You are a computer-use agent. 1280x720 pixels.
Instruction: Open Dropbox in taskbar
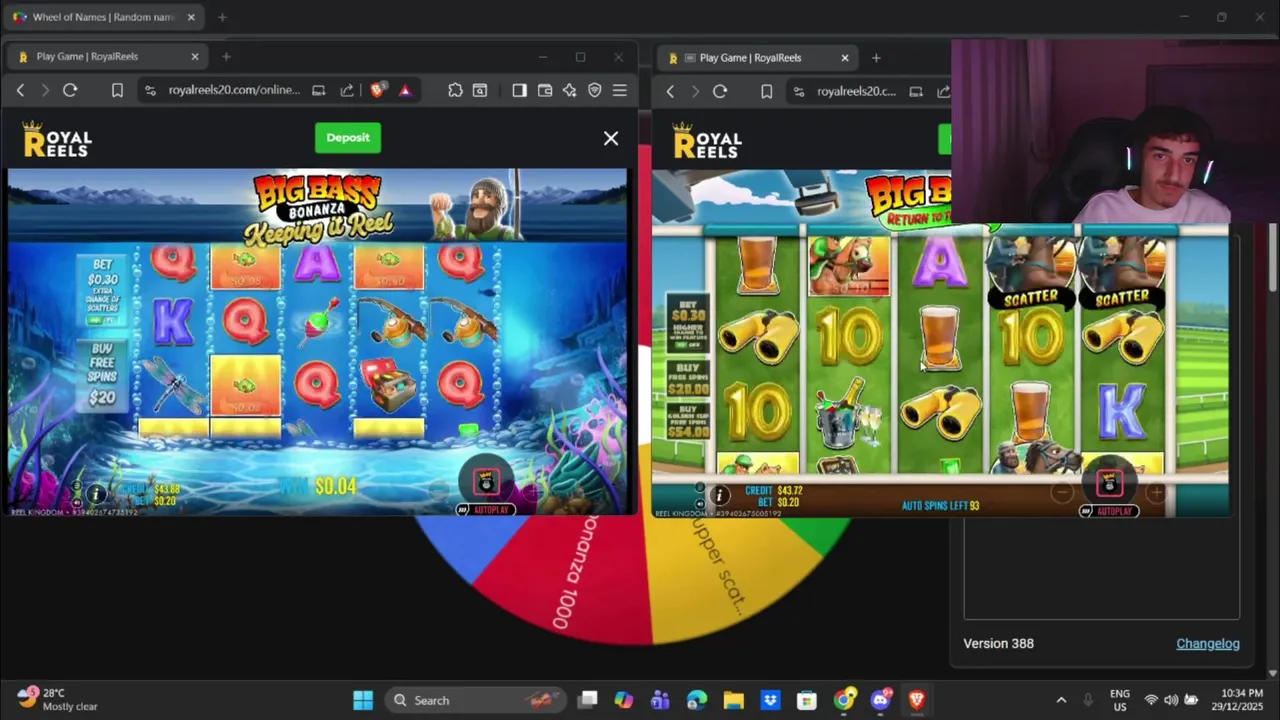770,700
